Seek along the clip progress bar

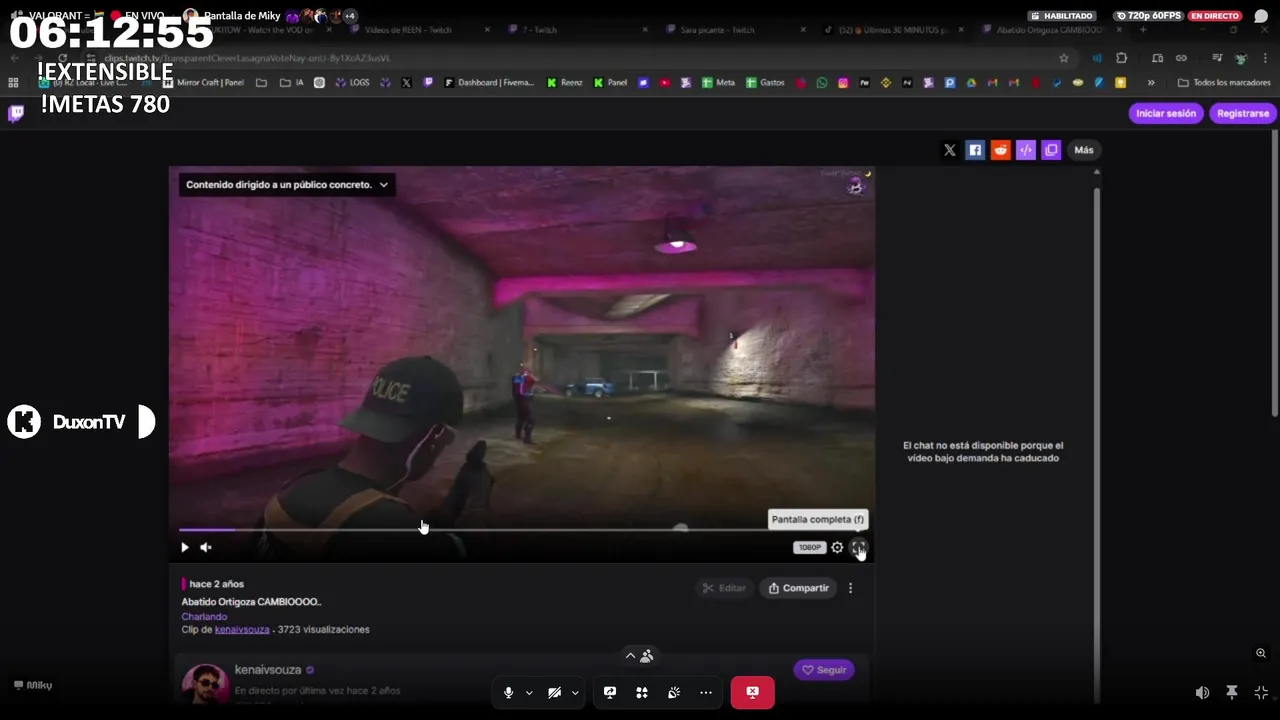pos(520,529)
